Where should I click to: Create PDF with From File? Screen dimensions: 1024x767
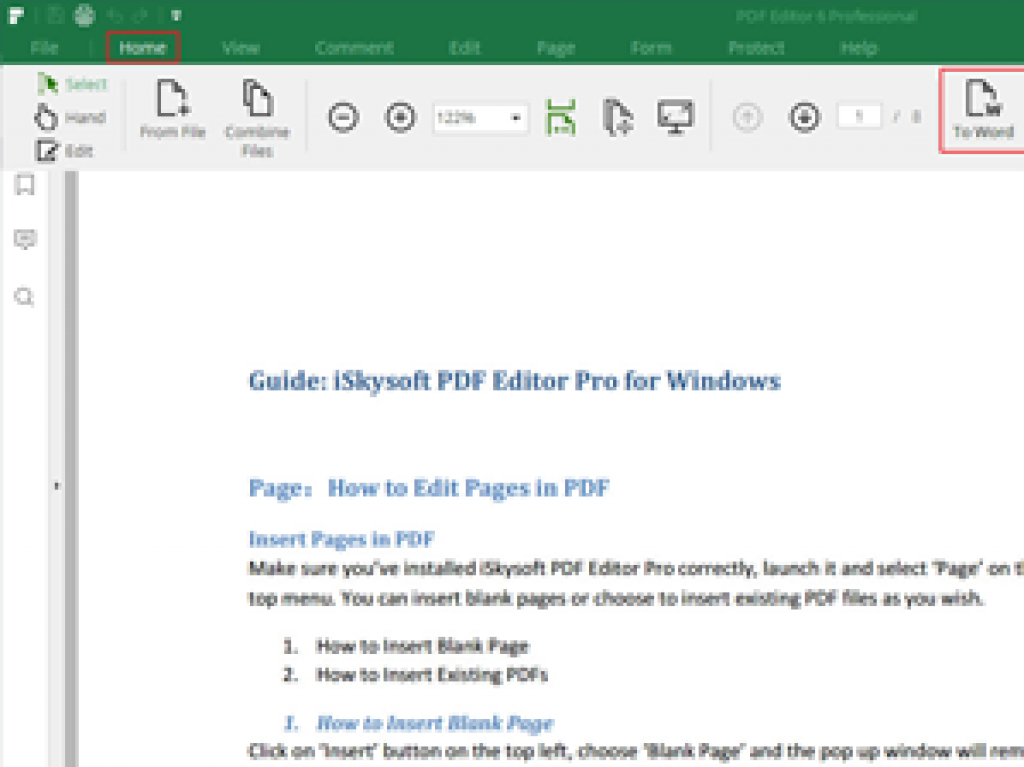coord(172,108)
